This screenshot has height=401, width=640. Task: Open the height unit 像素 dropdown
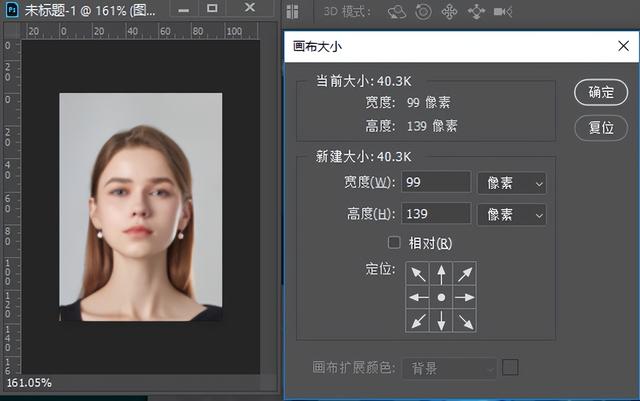click(512, 214)
